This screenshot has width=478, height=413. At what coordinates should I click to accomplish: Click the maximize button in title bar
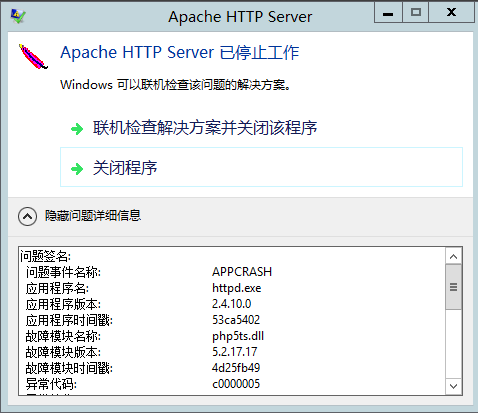[x=415, y=13]
